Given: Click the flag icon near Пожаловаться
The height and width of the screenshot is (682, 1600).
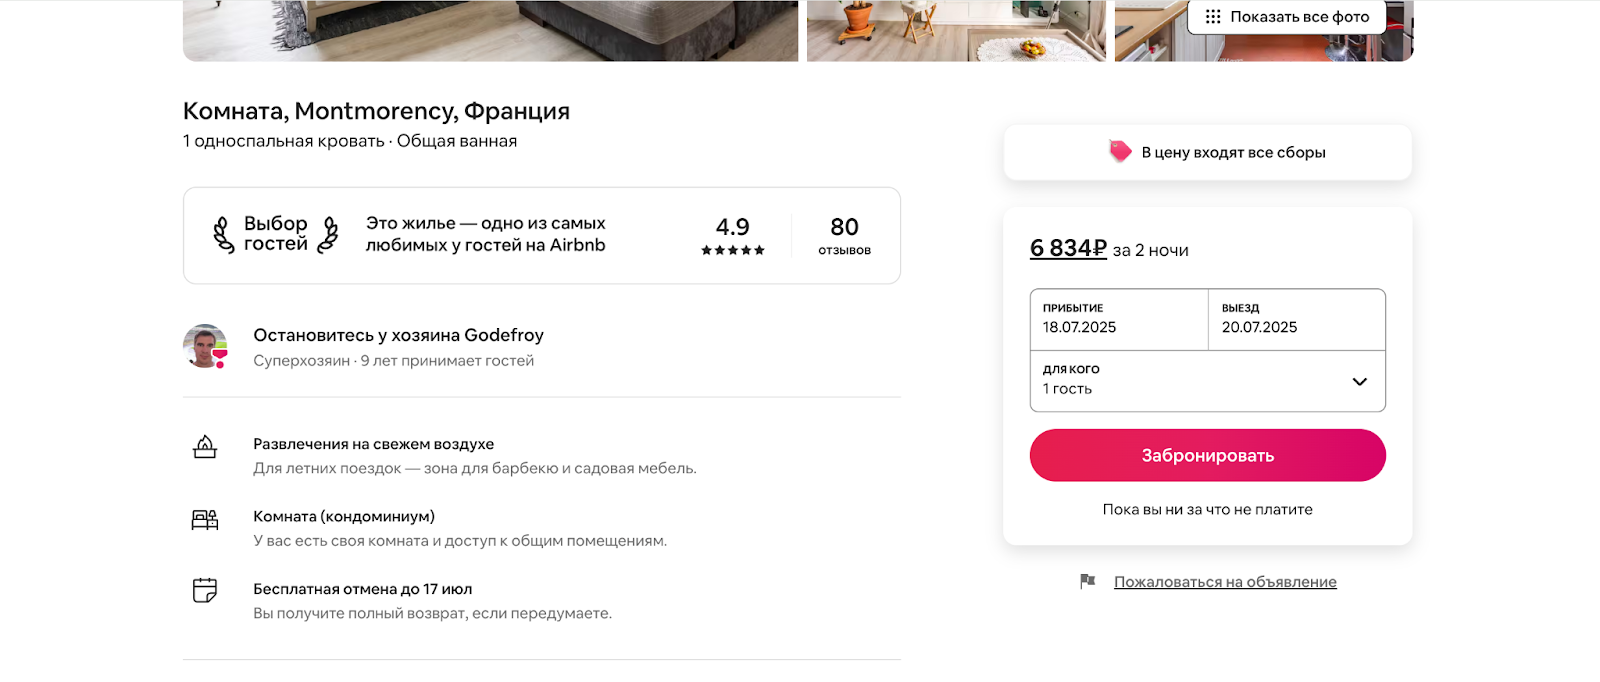Looking at the screenshot, I should [x=1088, y=581].
